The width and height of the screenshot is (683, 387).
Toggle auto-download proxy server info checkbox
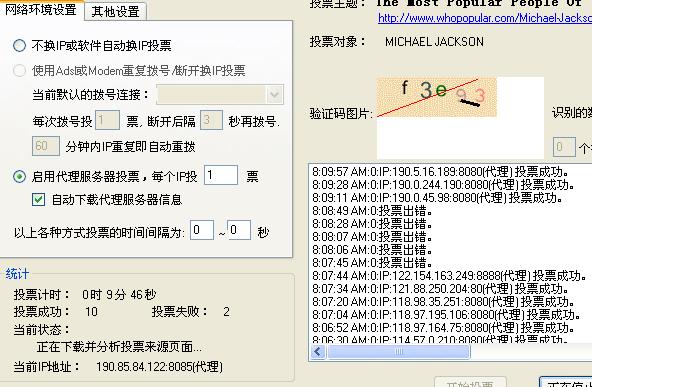pos(38,200)
